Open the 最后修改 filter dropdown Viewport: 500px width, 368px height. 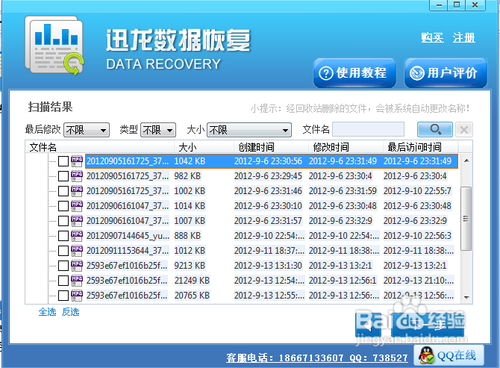(86, 130)
